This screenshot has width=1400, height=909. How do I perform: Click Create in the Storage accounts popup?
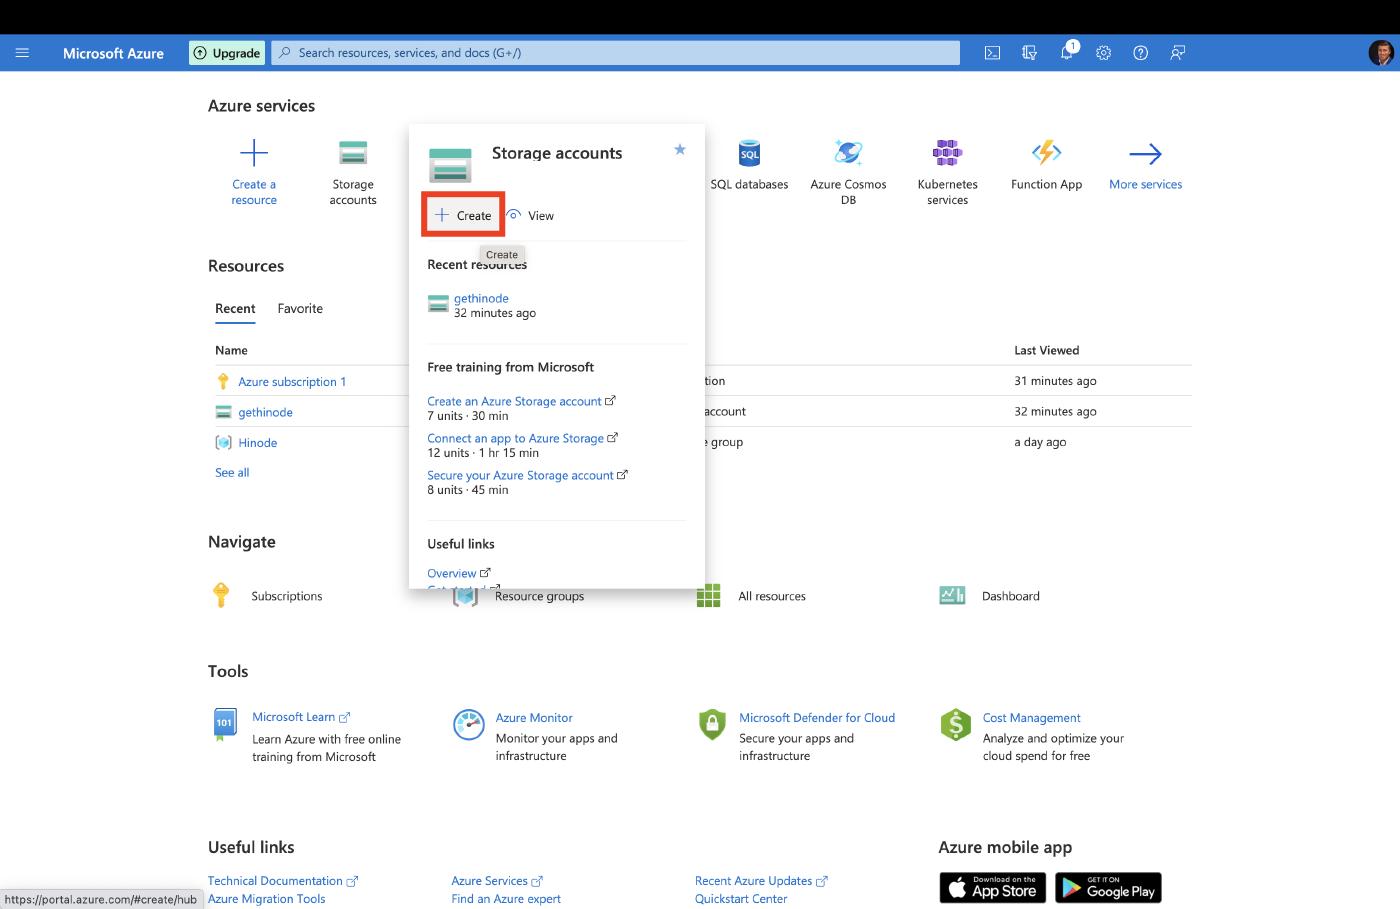(463, 215)
